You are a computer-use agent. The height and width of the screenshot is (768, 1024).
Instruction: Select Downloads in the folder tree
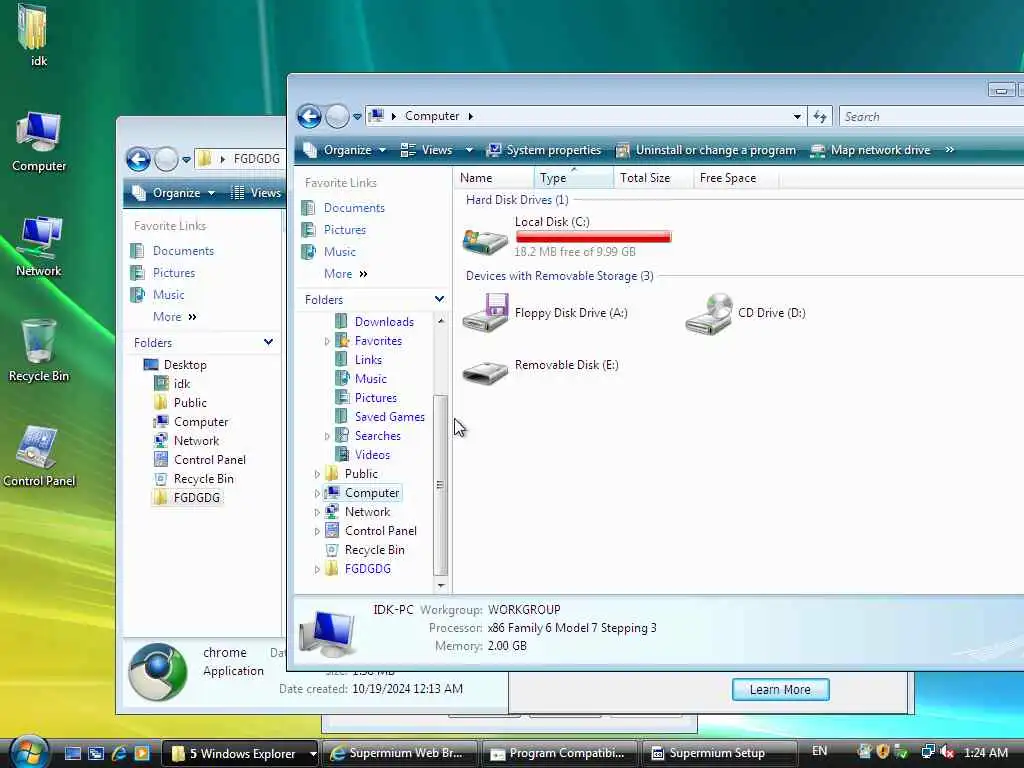[384, 321]
